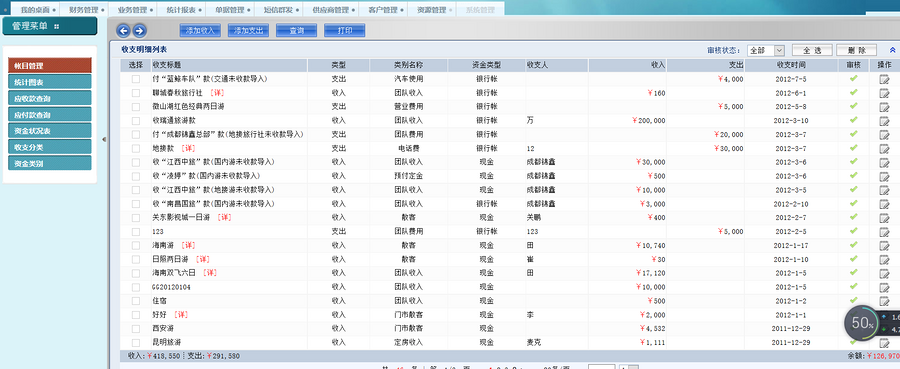
Task: Open the 财务管理 top tab
Action: (84, 10)
